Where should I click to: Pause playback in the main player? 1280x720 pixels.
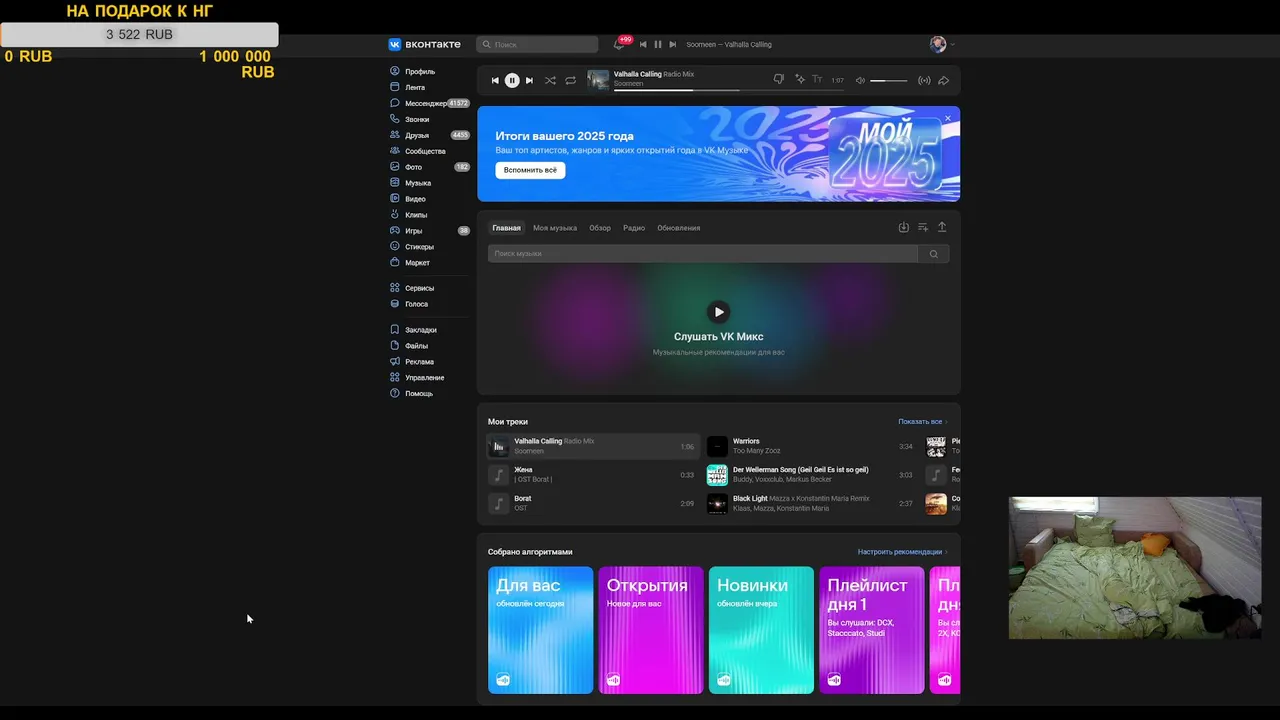pyautogui.click(x=512, y=81)
